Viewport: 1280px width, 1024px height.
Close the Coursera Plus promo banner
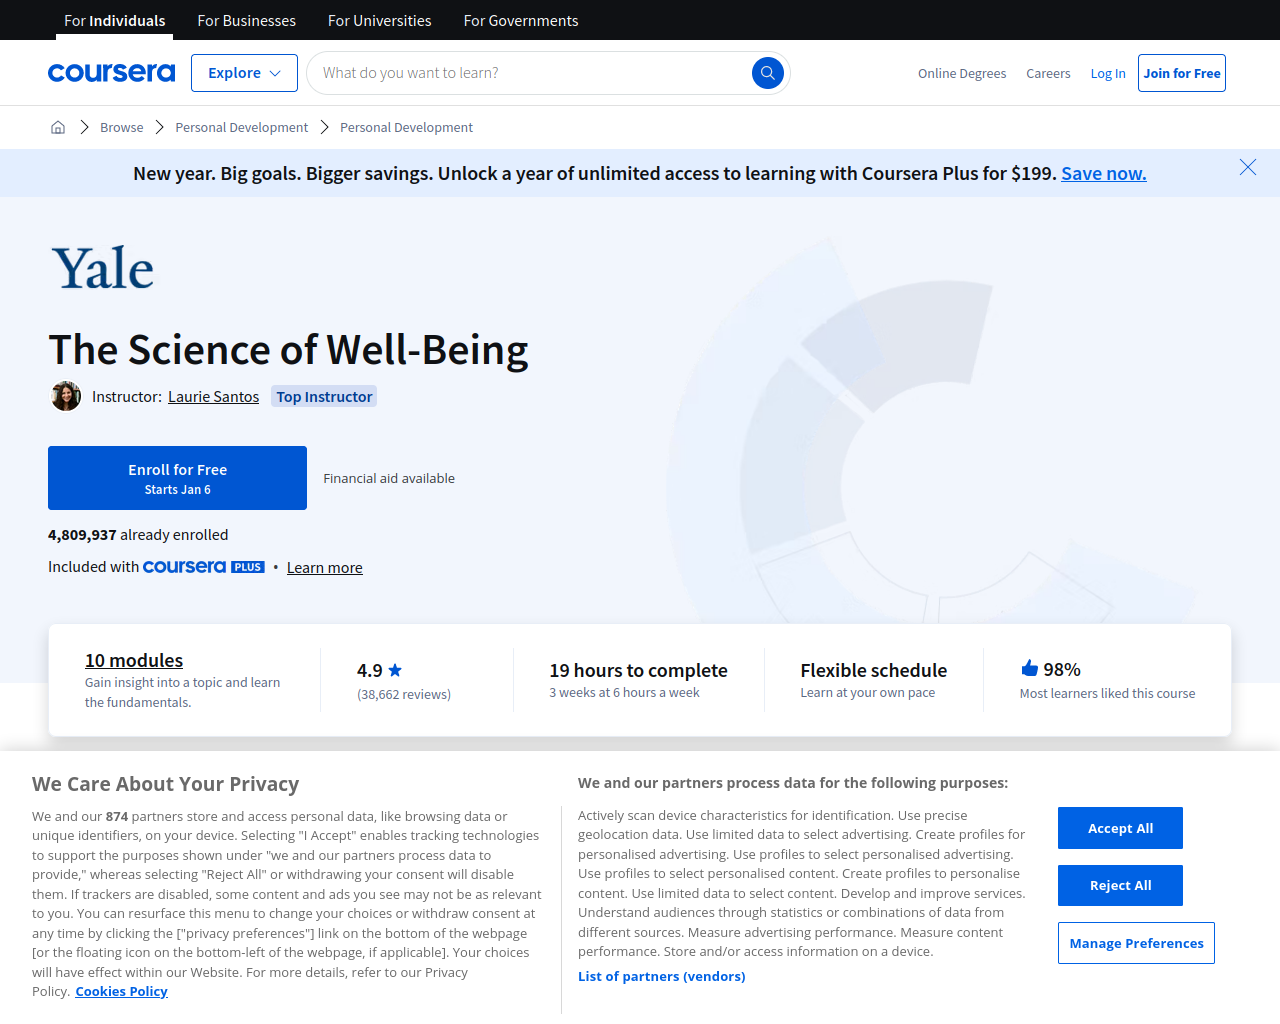1248,167
